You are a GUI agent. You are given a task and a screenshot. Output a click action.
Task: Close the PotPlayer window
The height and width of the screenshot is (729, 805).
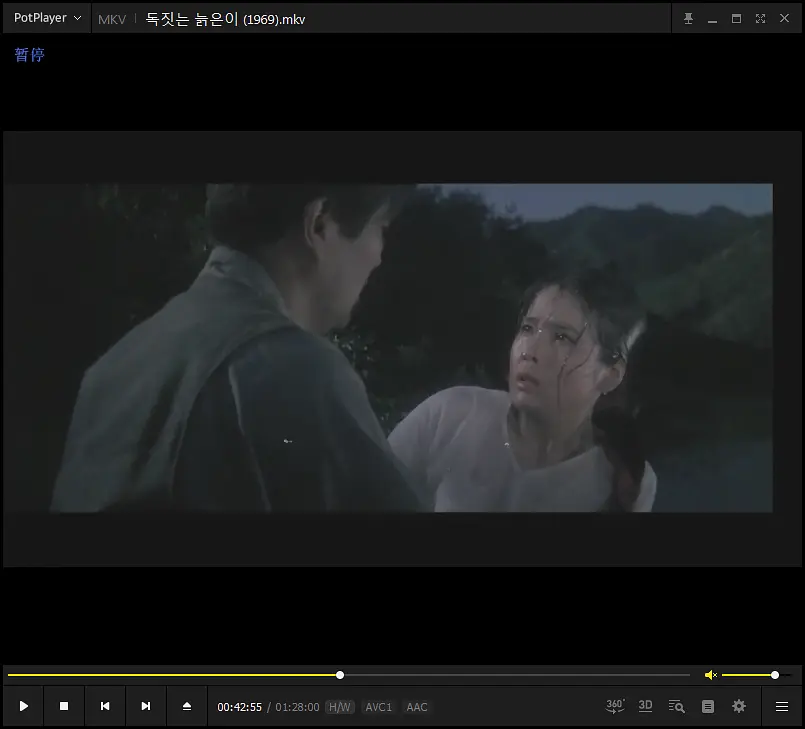pyautogui.click(x=784, y=18)
